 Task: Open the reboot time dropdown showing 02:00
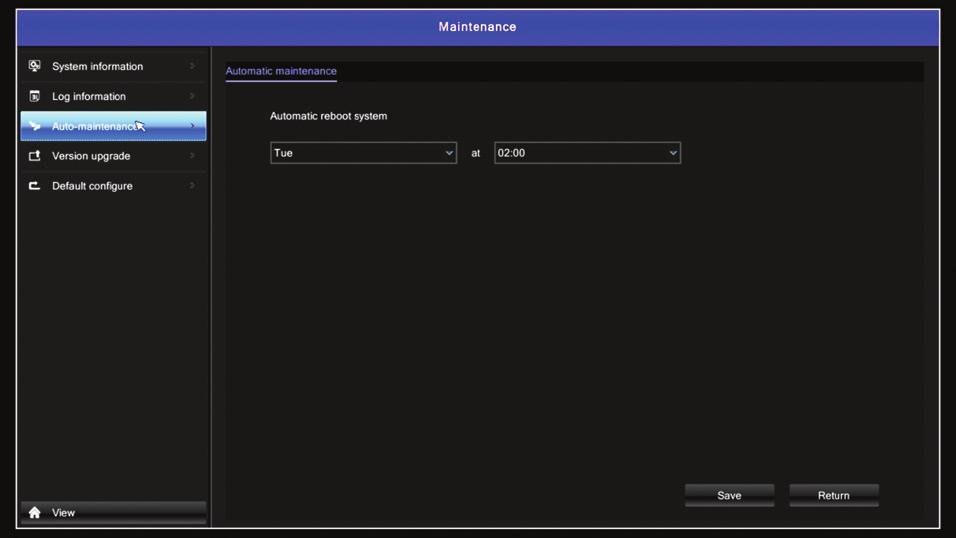(587, 153)
